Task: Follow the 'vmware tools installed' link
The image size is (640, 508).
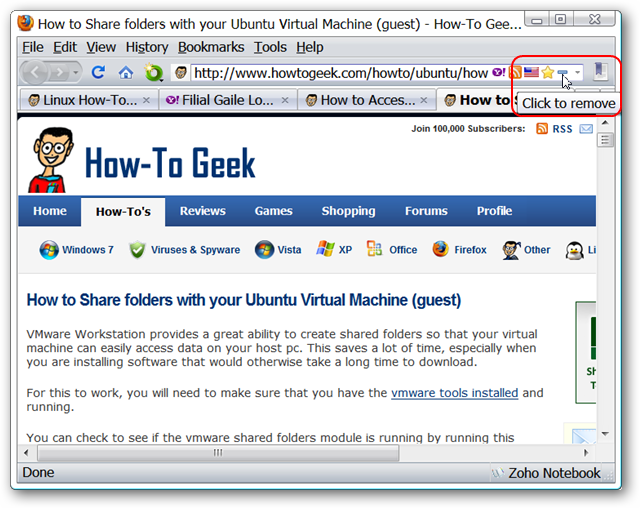Action: point(455,393)
